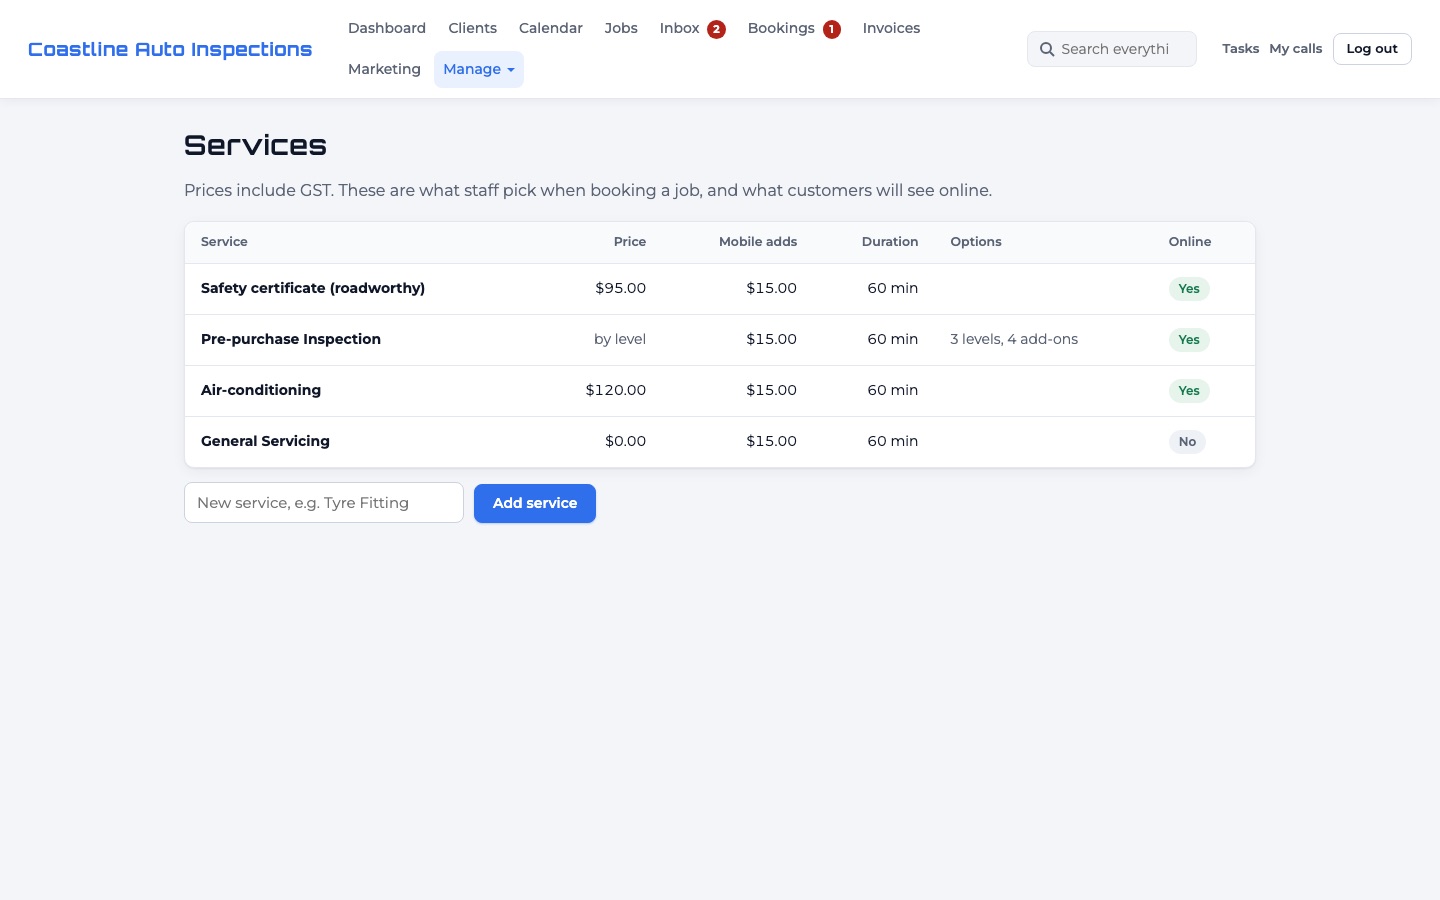The height and width of the screenshot is (900, 1440).
Task: Click the Price column header
Action: click(x=630, y=242)
